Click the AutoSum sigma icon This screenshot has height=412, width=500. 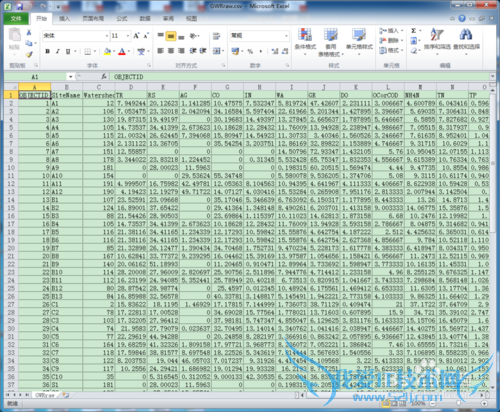click(x=414, y=31)
